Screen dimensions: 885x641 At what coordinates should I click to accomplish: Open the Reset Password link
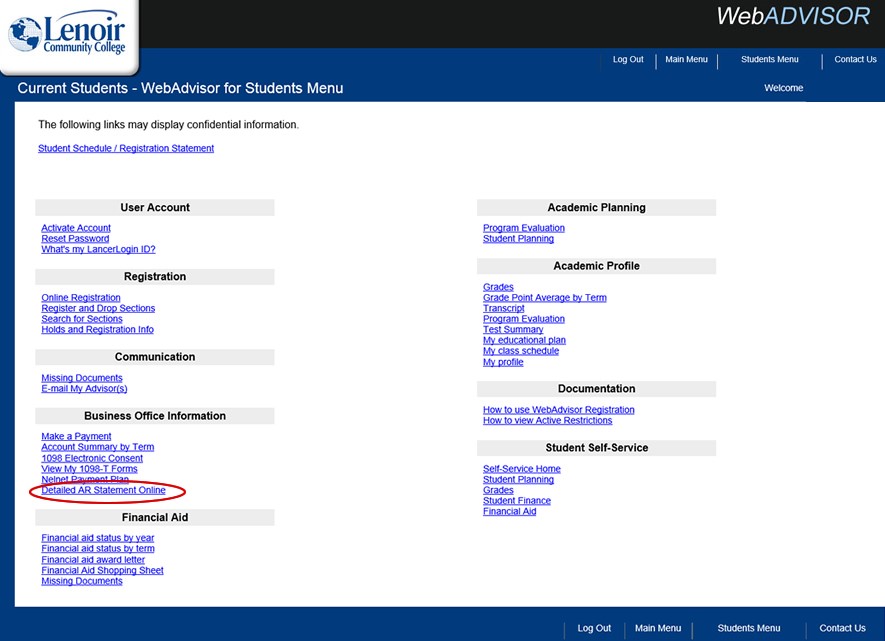point(75,239)
